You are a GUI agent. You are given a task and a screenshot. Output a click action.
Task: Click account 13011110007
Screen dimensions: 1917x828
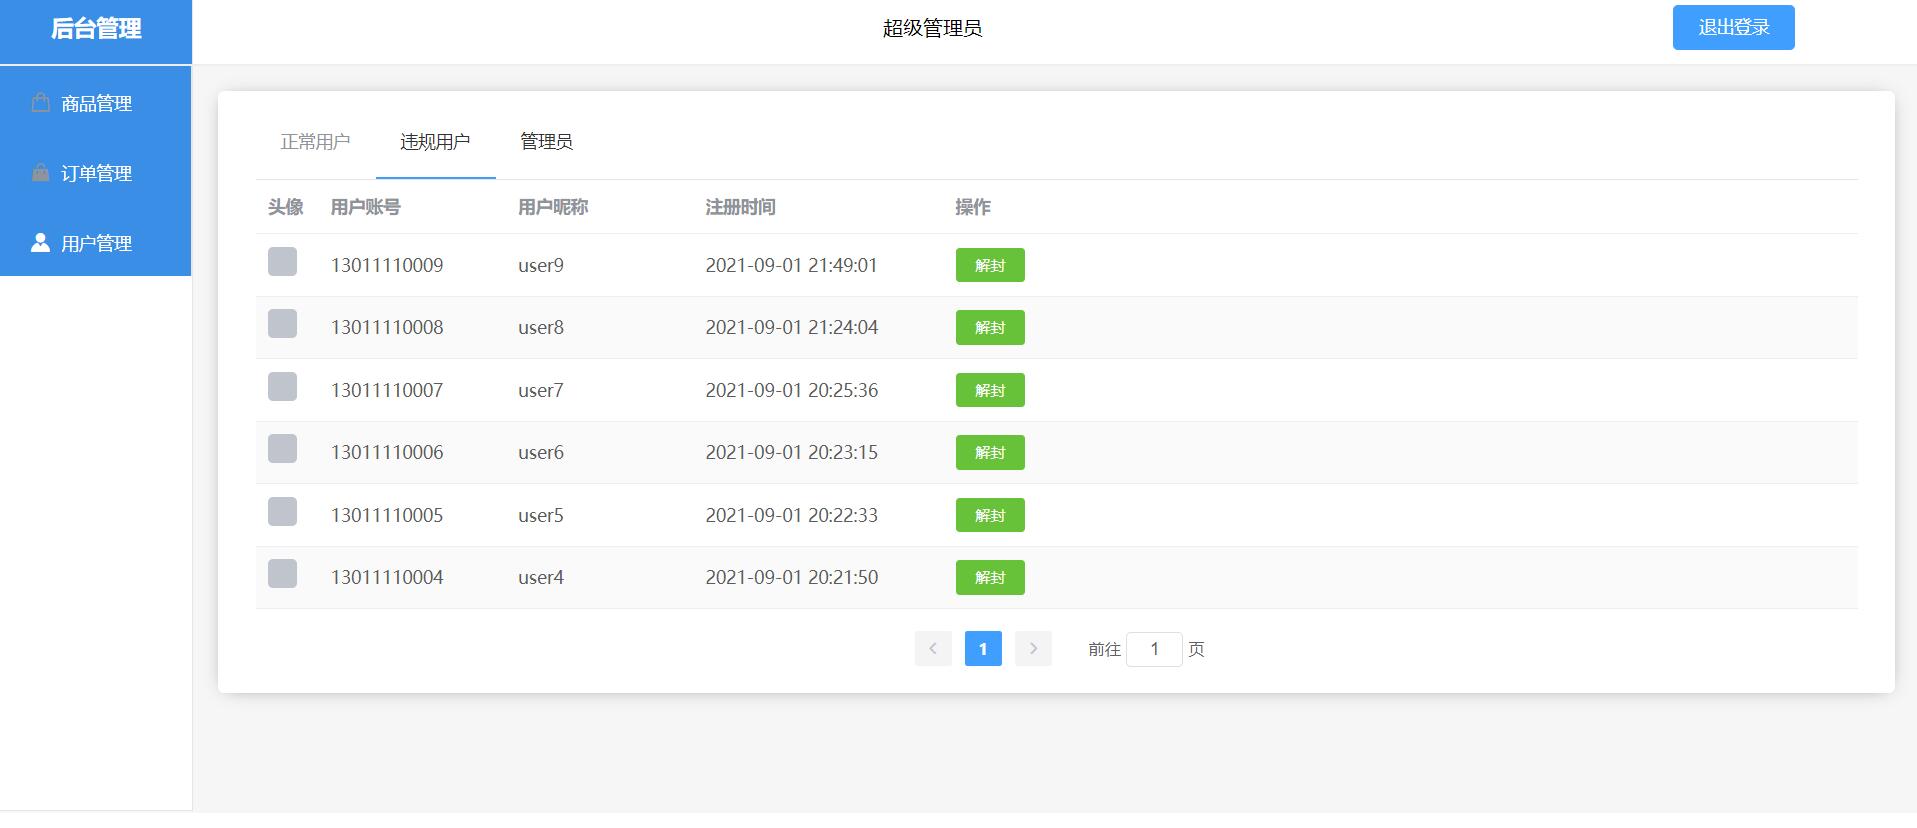click(387, 390)
